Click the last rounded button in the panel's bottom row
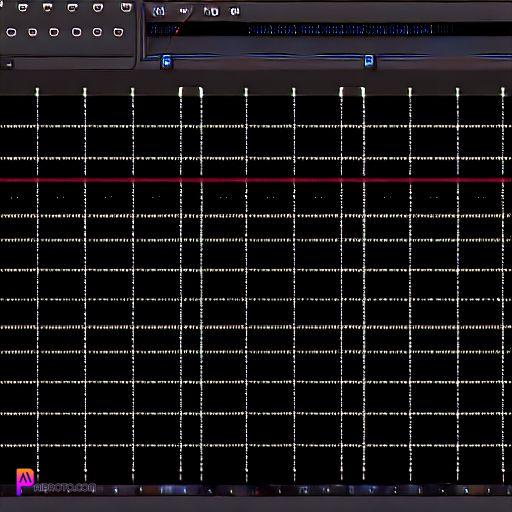This screenshot has width=512, height=512. (118, 32)
